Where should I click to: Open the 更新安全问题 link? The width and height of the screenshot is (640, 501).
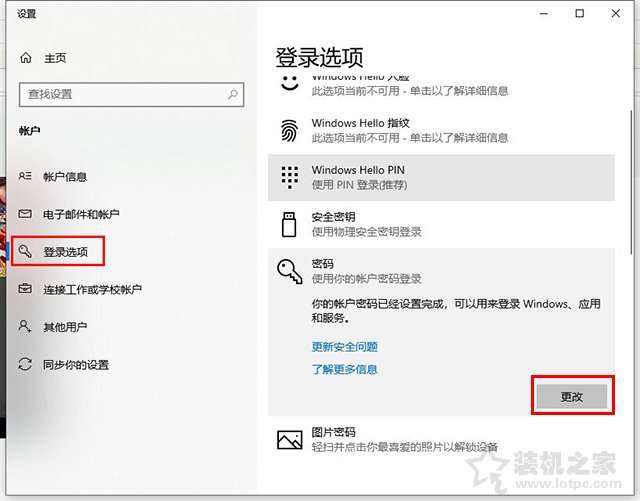pos(344,347)
